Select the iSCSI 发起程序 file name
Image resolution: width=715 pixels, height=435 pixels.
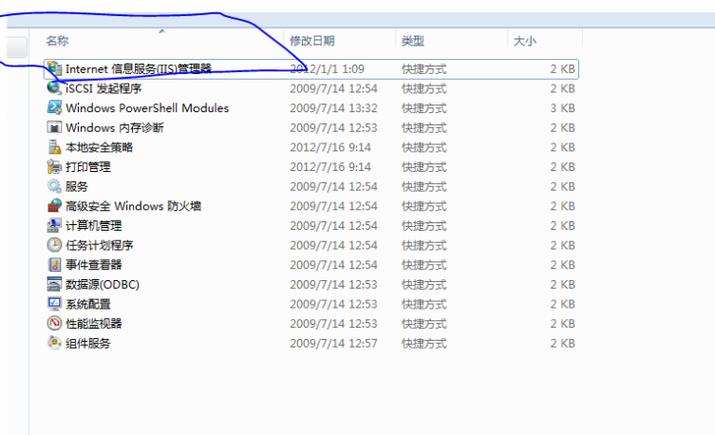coord(104,88)
